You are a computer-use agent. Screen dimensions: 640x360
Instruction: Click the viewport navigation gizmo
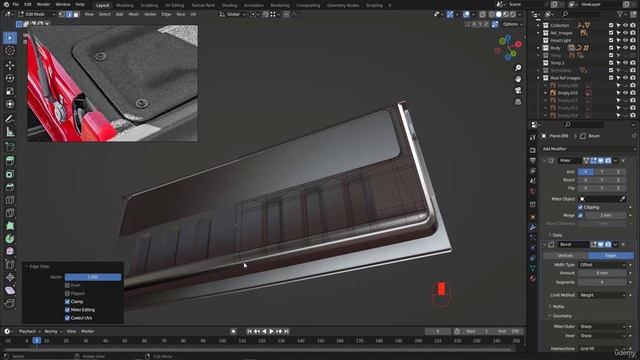click(508, 47)
